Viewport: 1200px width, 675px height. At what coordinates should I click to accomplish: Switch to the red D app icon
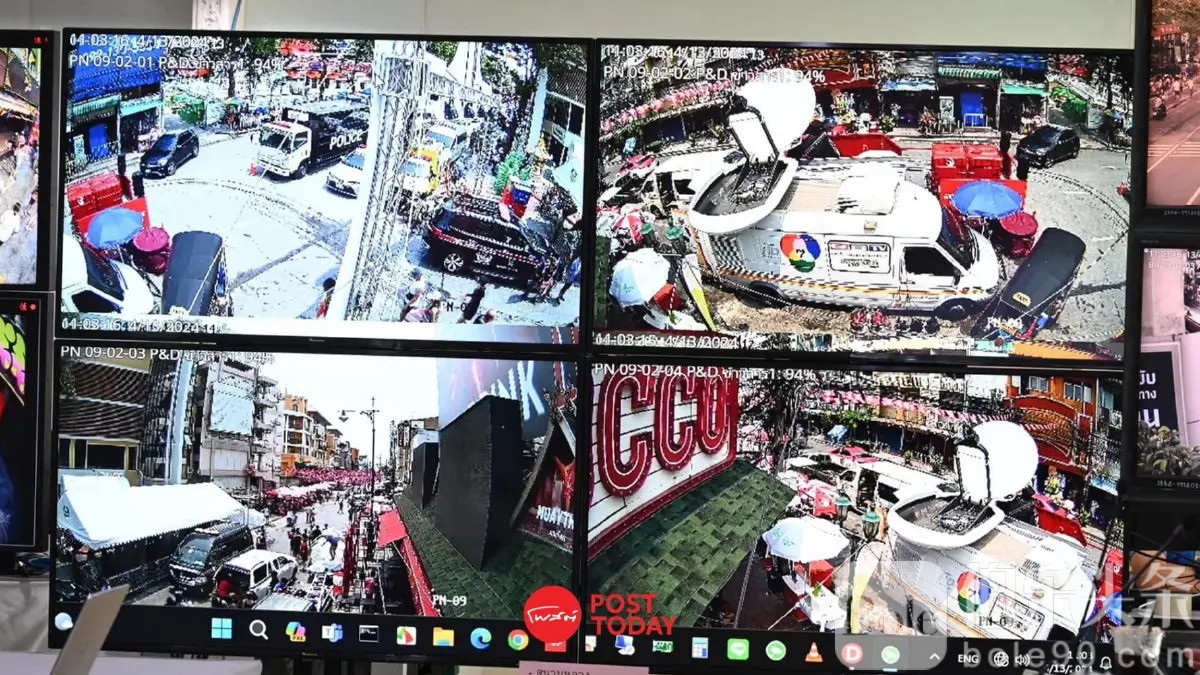point(852,654)
